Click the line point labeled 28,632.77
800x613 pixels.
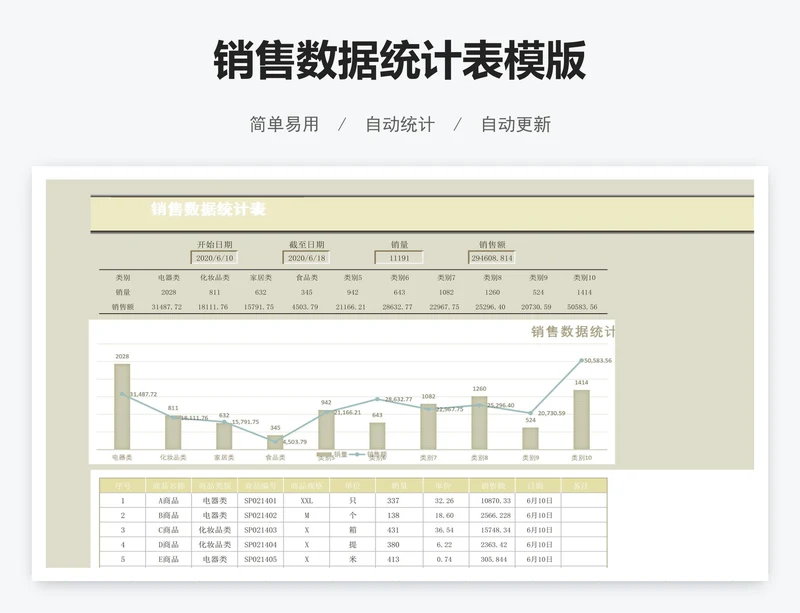click(x=378, y=399)
